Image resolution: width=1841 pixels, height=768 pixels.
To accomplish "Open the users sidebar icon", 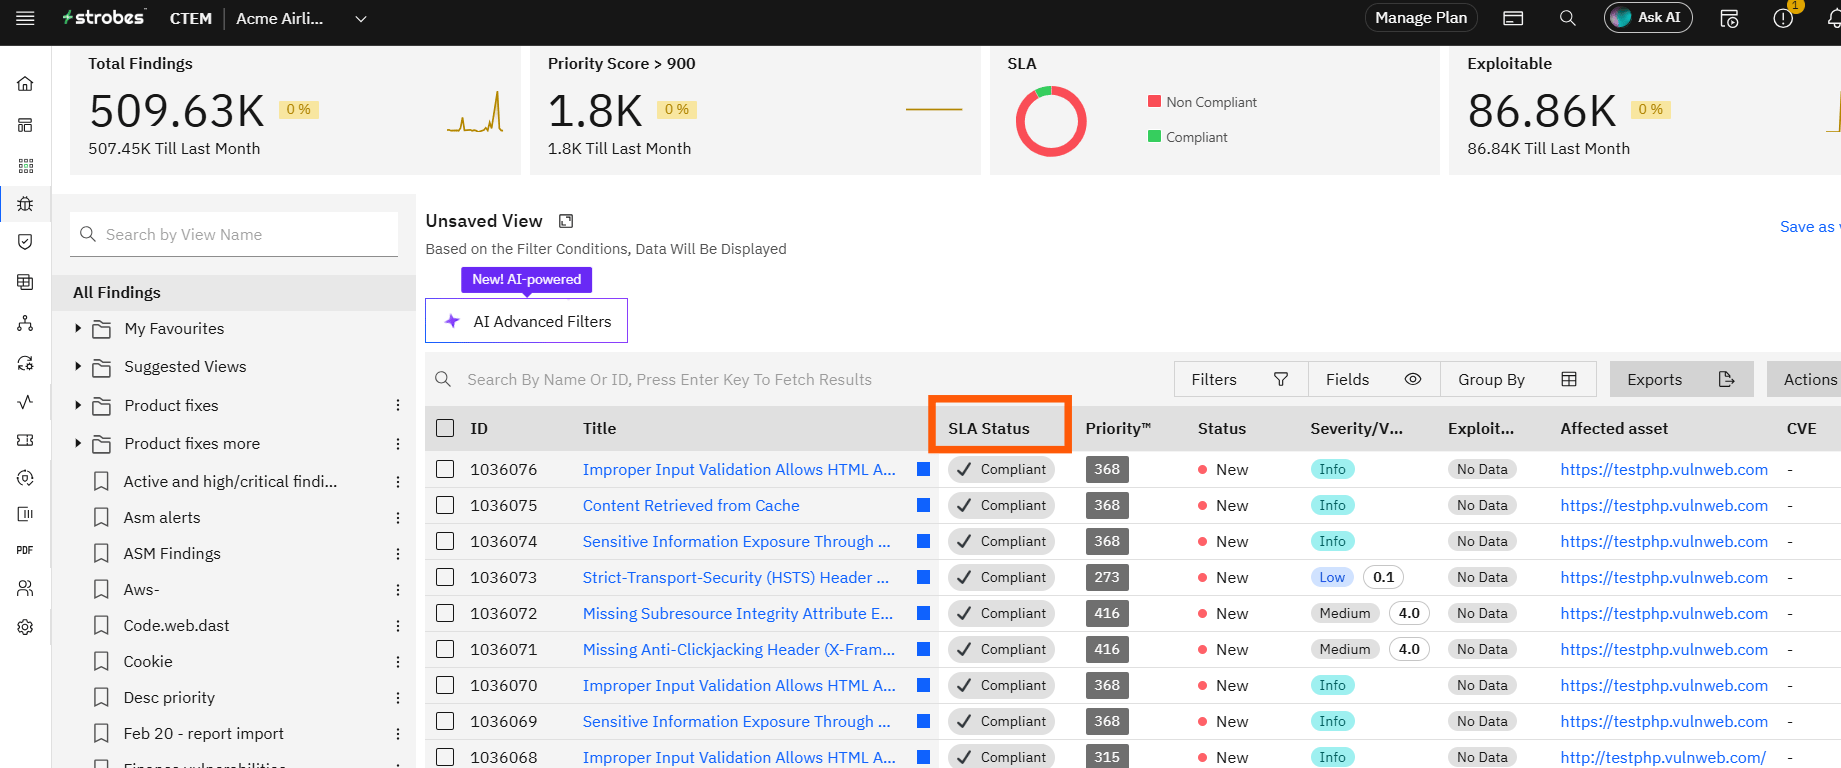I will (25, 588).
